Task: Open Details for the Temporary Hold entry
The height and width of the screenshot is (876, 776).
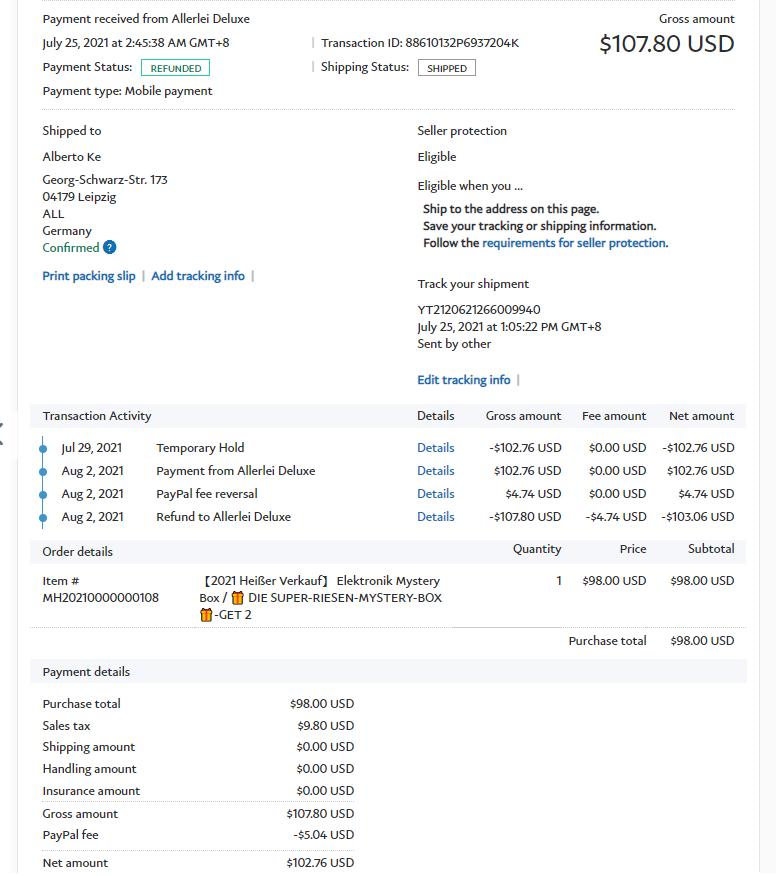Action: 435,448
